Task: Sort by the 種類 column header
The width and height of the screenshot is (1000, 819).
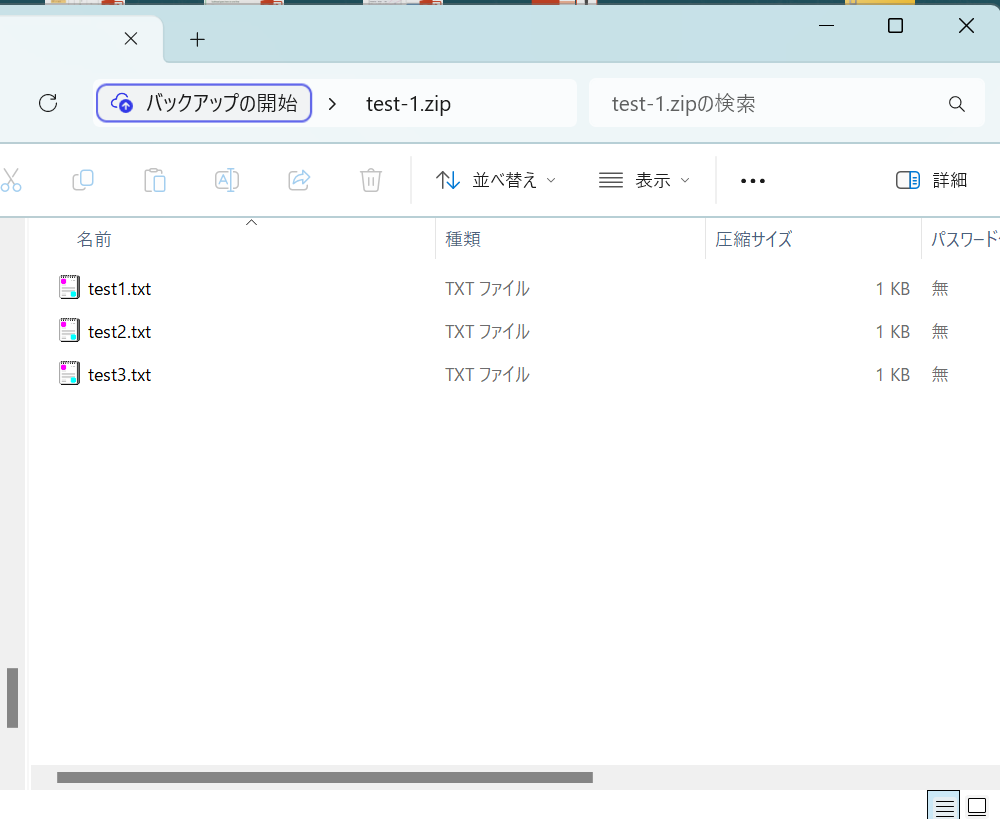Action: click(x=463, y=239)
